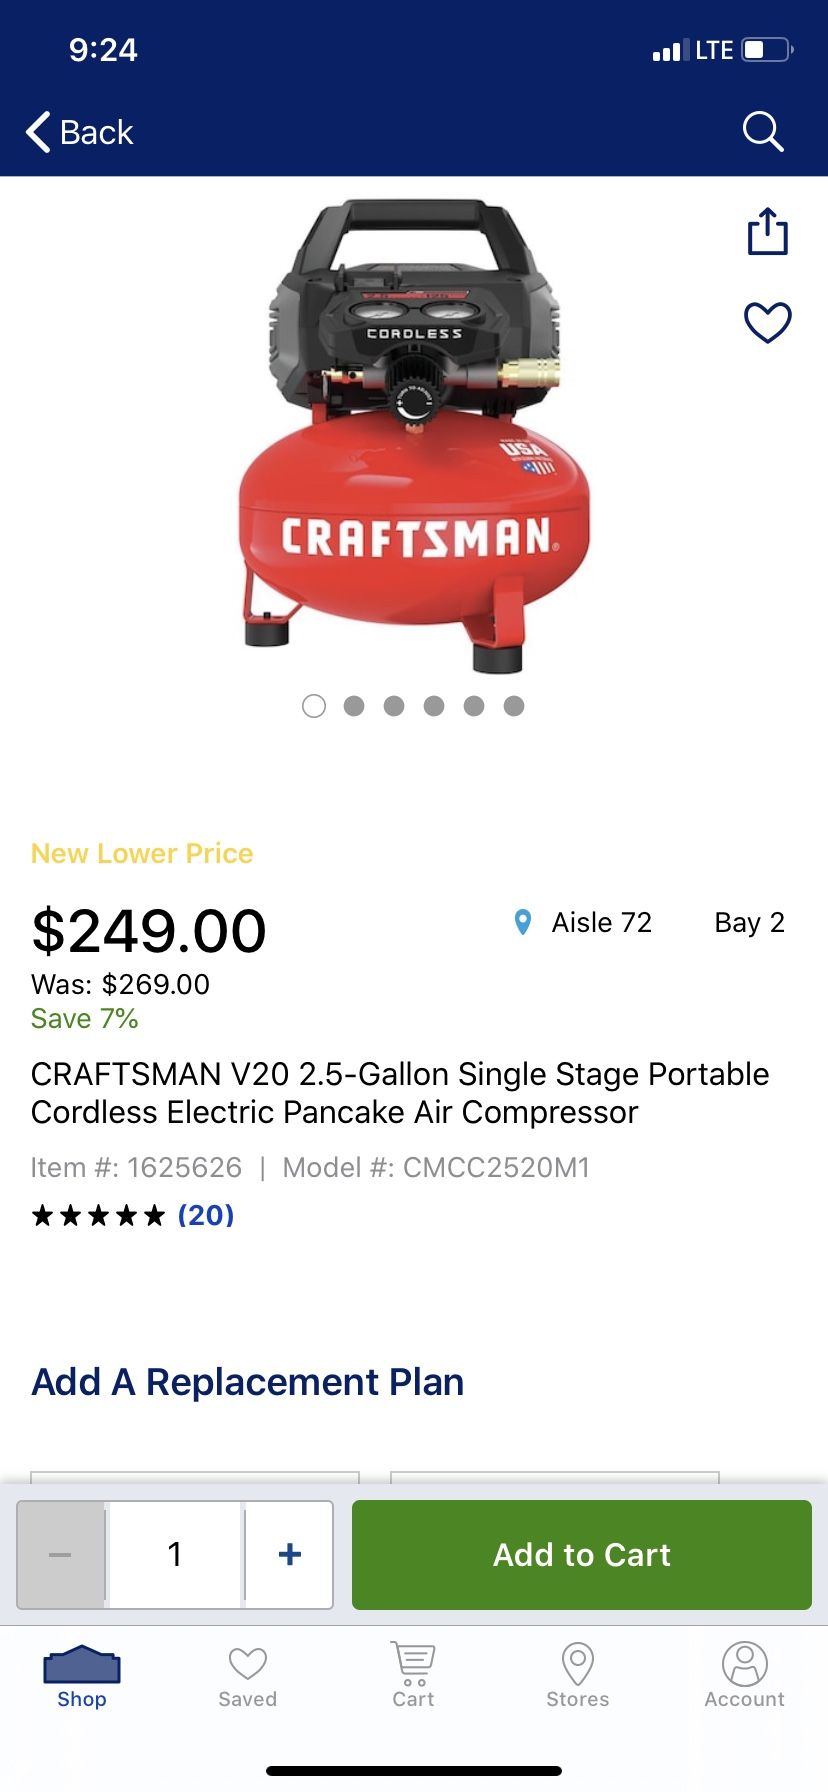The width and height of the screenshot is (828, 1792).
Task: Tap the quantity input field
Action: click(175, 1554)
